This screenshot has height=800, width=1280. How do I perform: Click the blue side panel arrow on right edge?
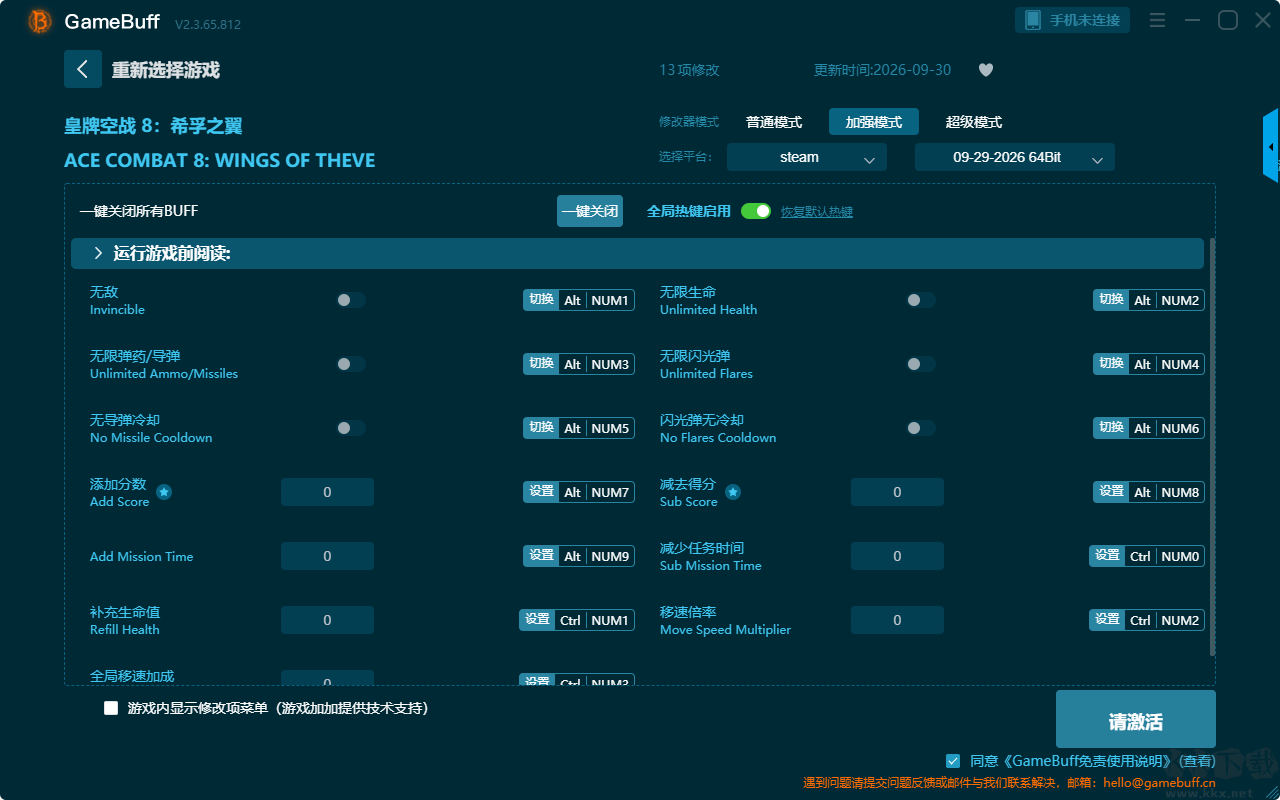[1271, 146]
